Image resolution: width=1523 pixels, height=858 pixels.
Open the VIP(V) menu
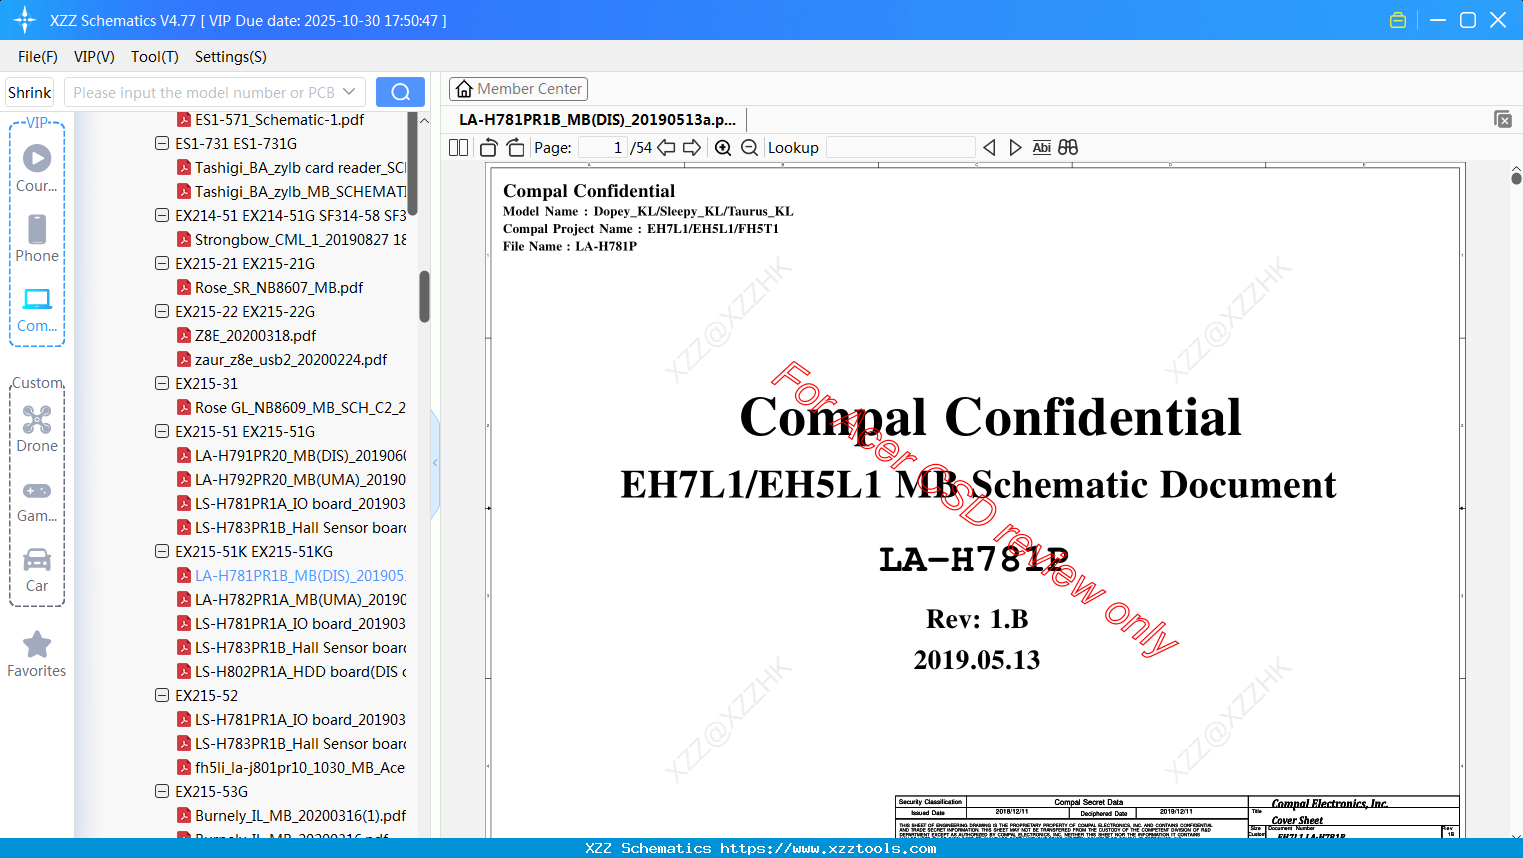94,57
